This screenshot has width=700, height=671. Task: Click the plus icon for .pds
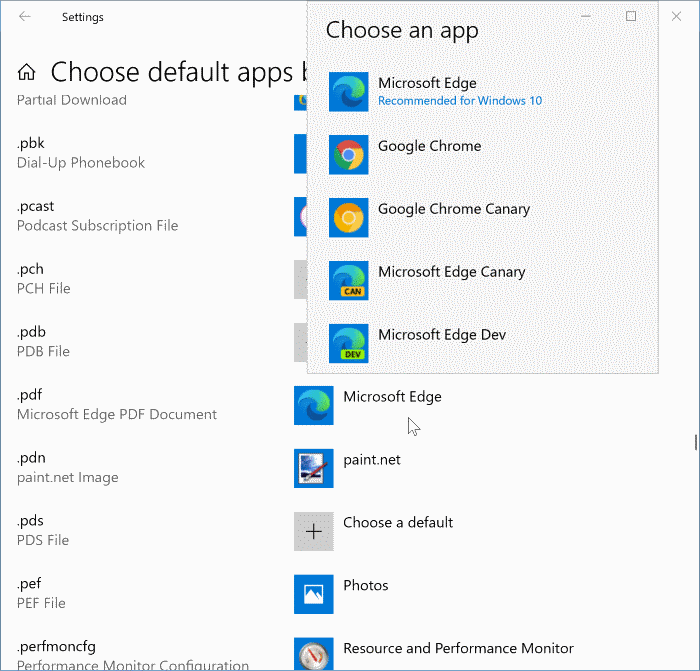coord(313,531)
